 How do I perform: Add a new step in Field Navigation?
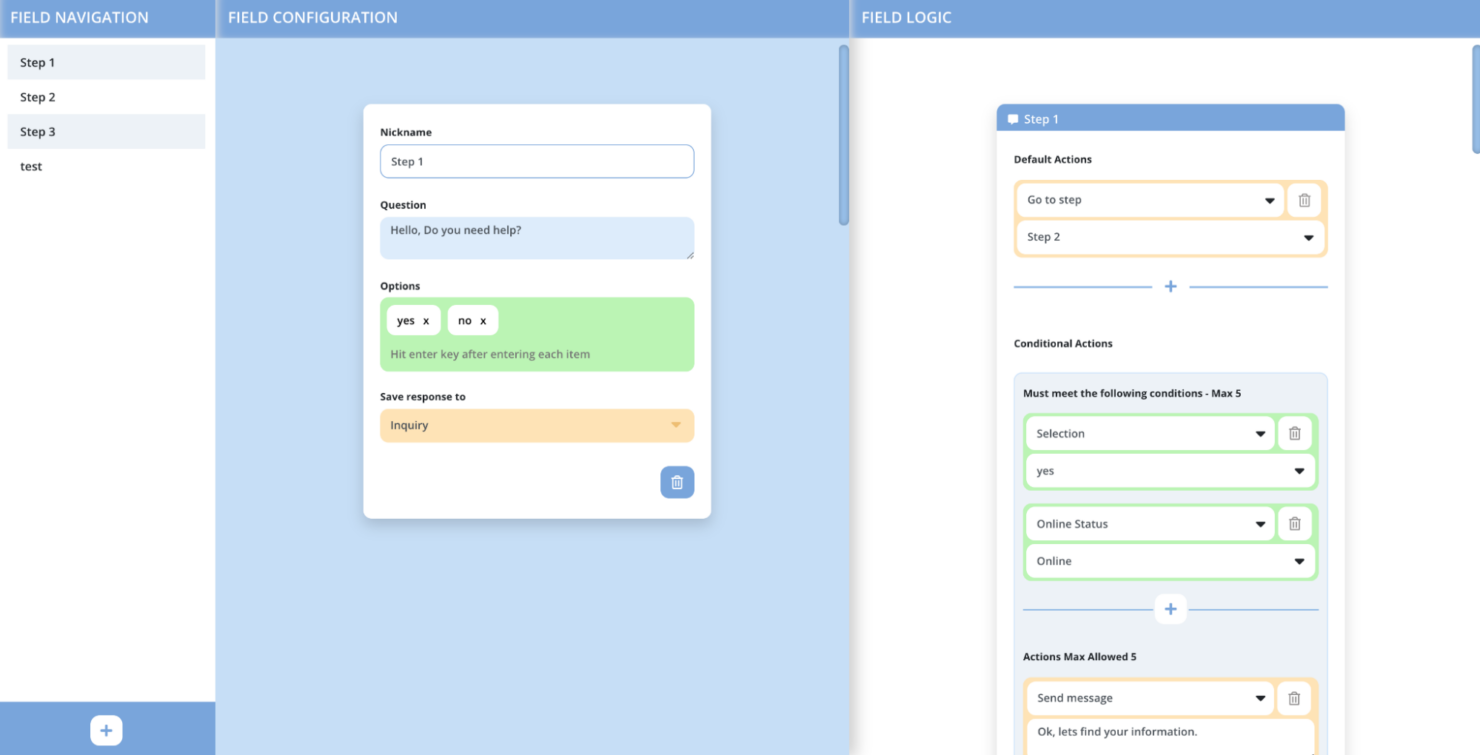pyautogui.click(x=106, y=729)
